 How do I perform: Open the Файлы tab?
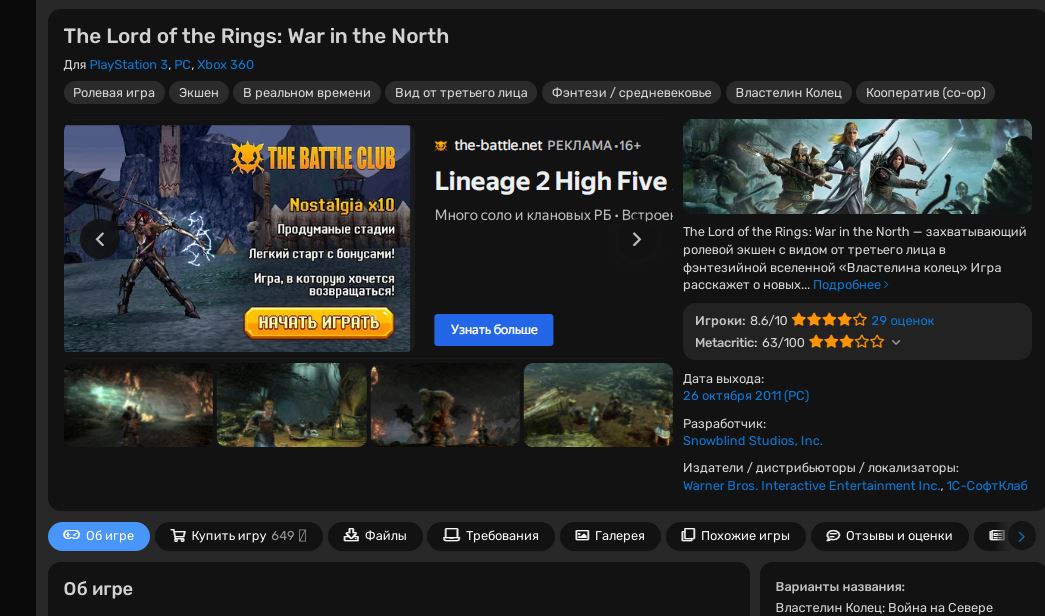coord(375,536)
